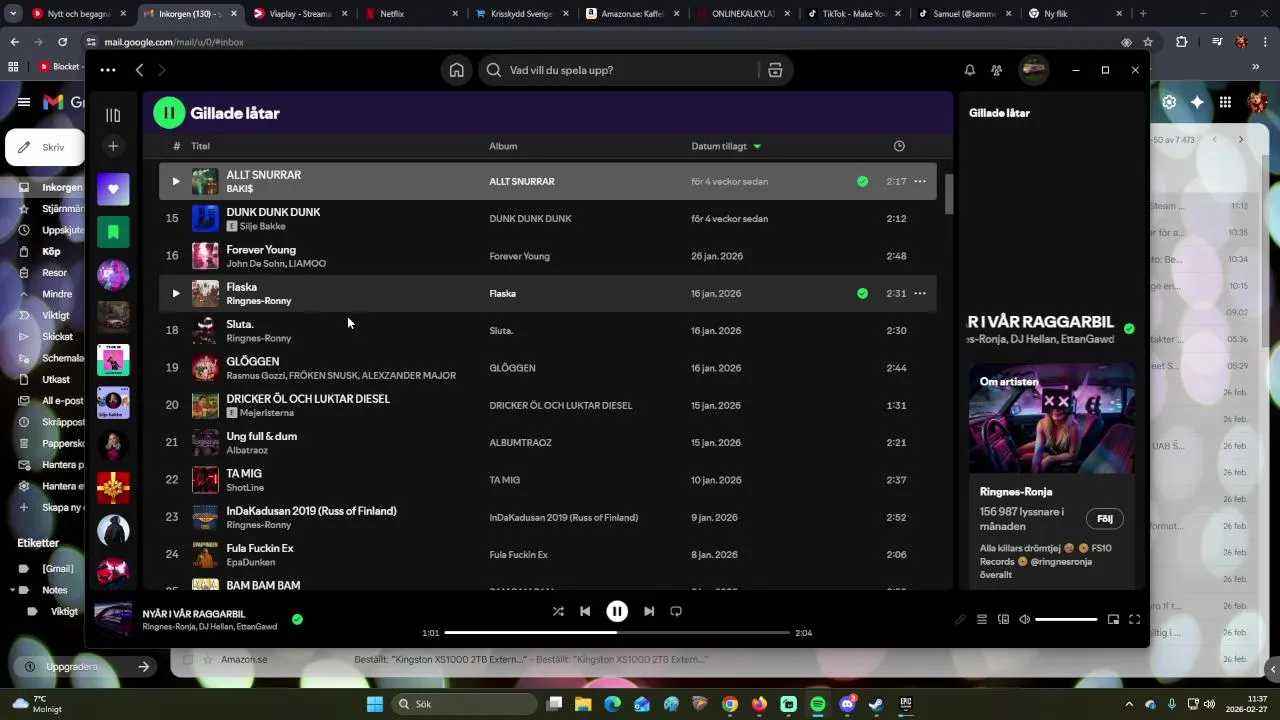
Task: Open Spotify notifications bell
Action: tap(969, 70)
